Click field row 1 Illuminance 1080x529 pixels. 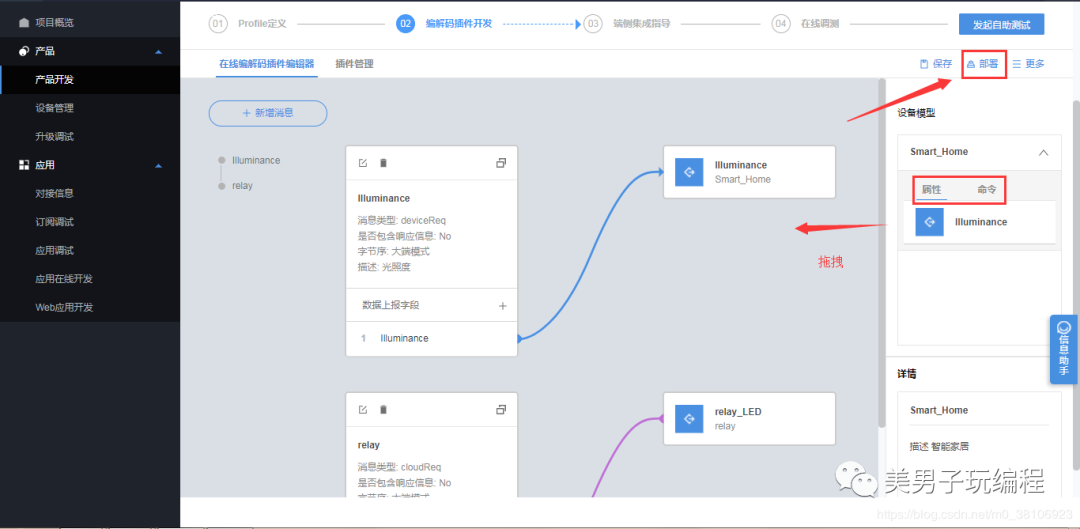click(431, 338)
